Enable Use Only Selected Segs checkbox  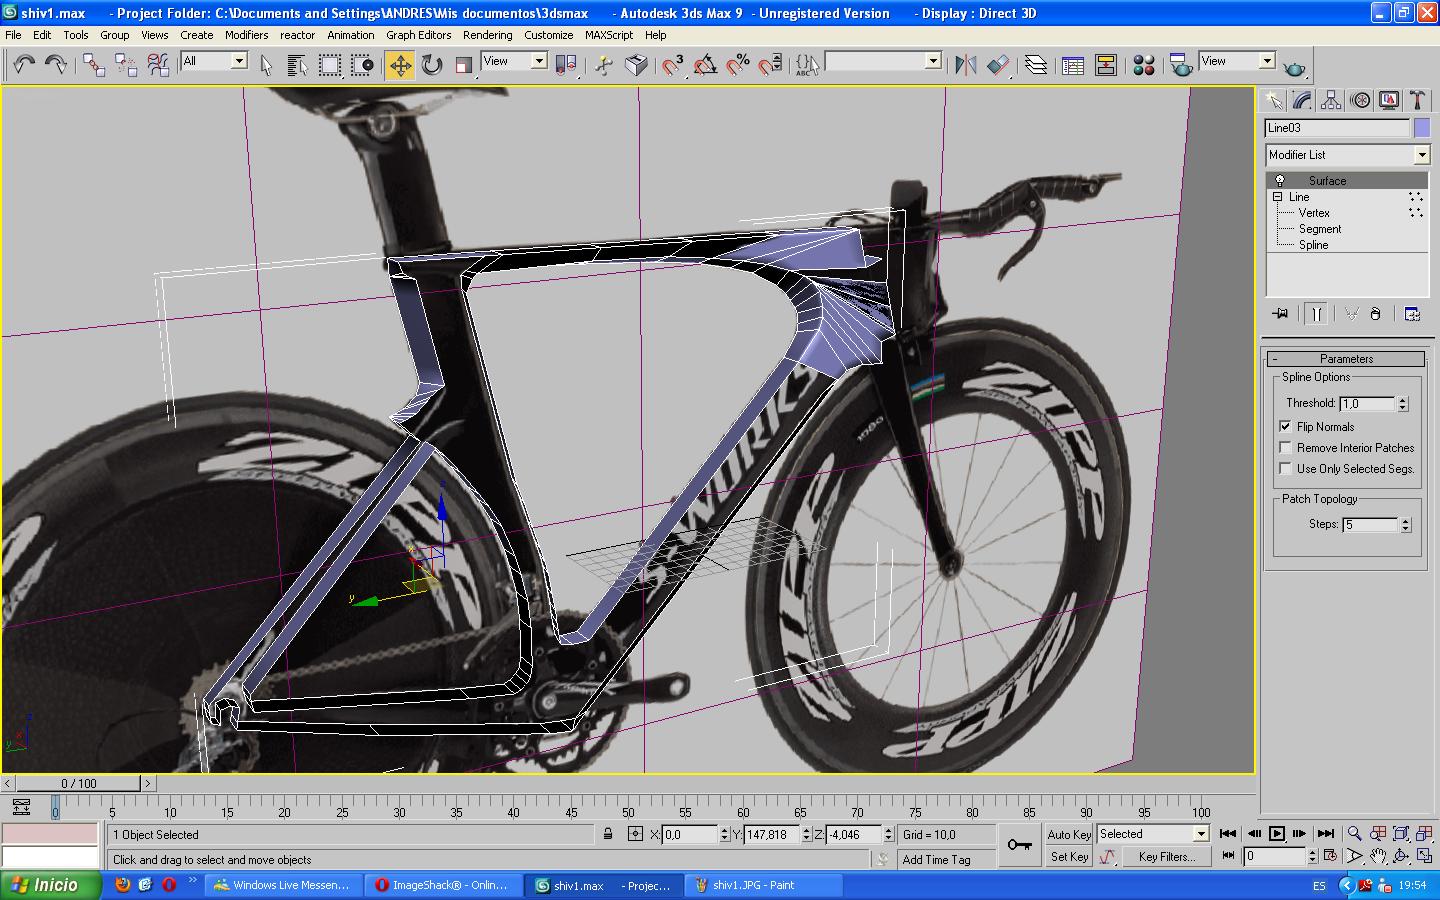pyautogui.click(x=1286, y=469)
